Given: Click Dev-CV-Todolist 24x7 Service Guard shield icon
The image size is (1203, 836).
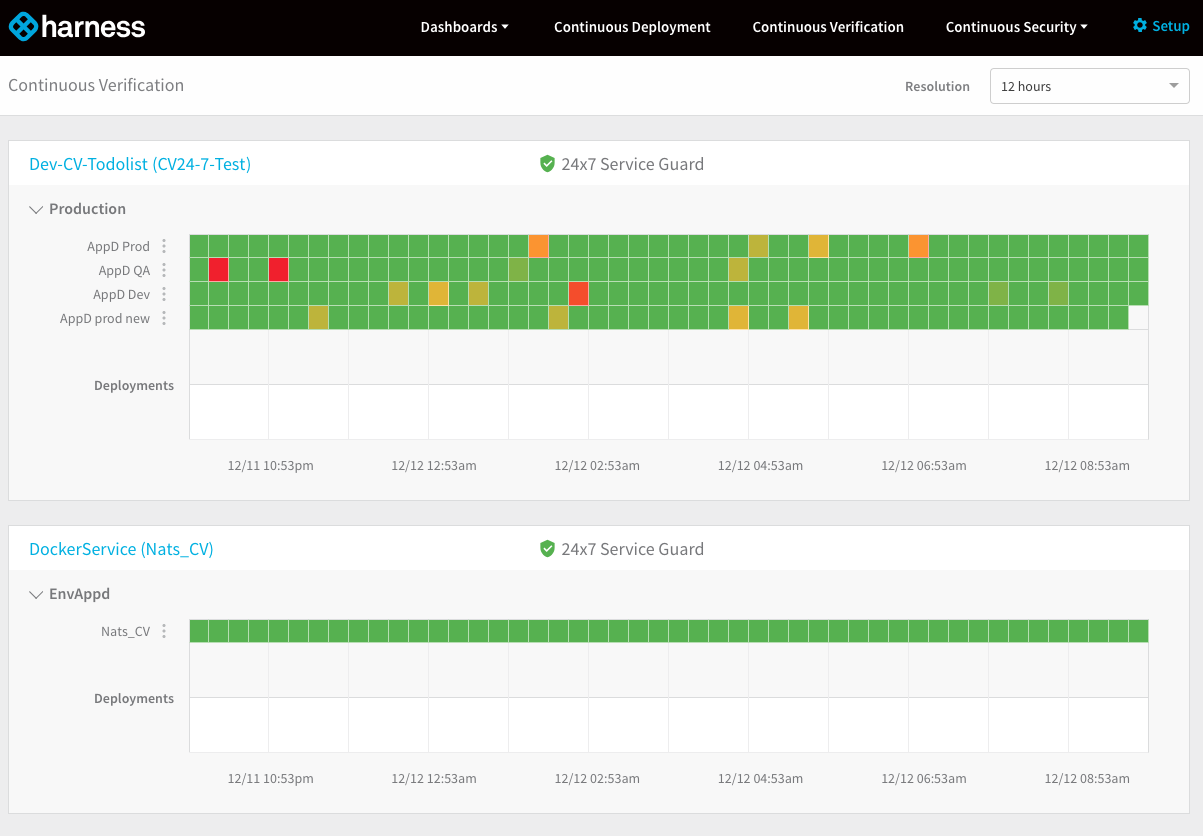Looking at the screenshot, I should point(547,164).
